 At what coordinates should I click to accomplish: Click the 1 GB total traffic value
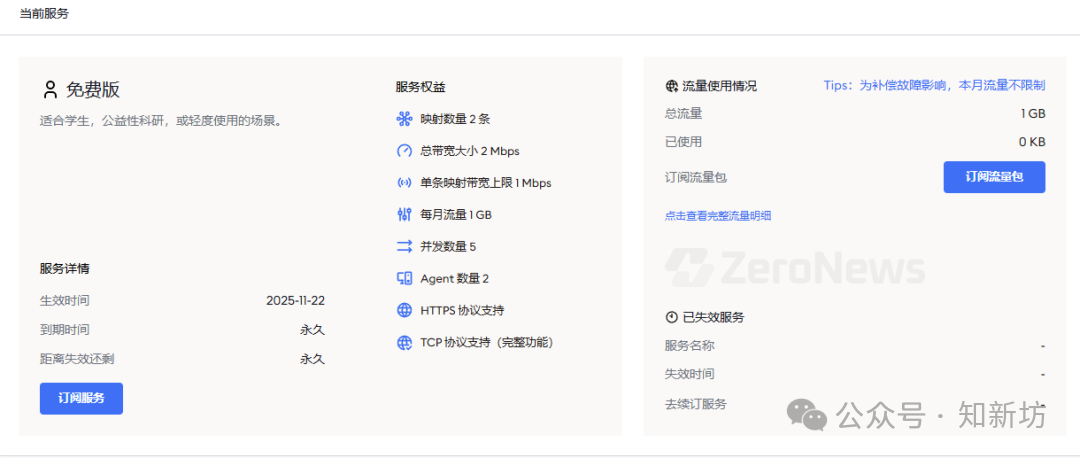1033,114
